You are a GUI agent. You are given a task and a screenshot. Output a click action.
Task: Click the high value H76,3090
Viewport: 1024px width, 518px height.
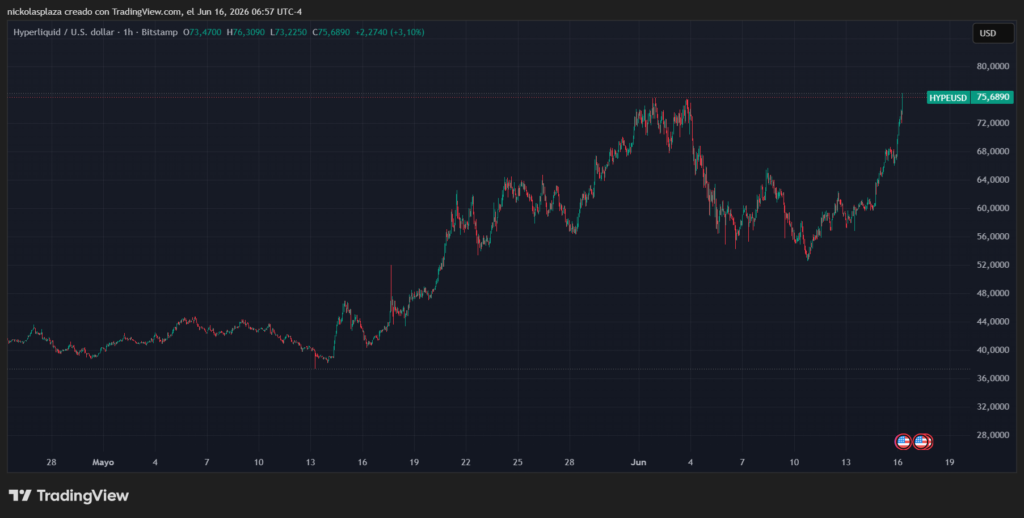pos(247,32)
